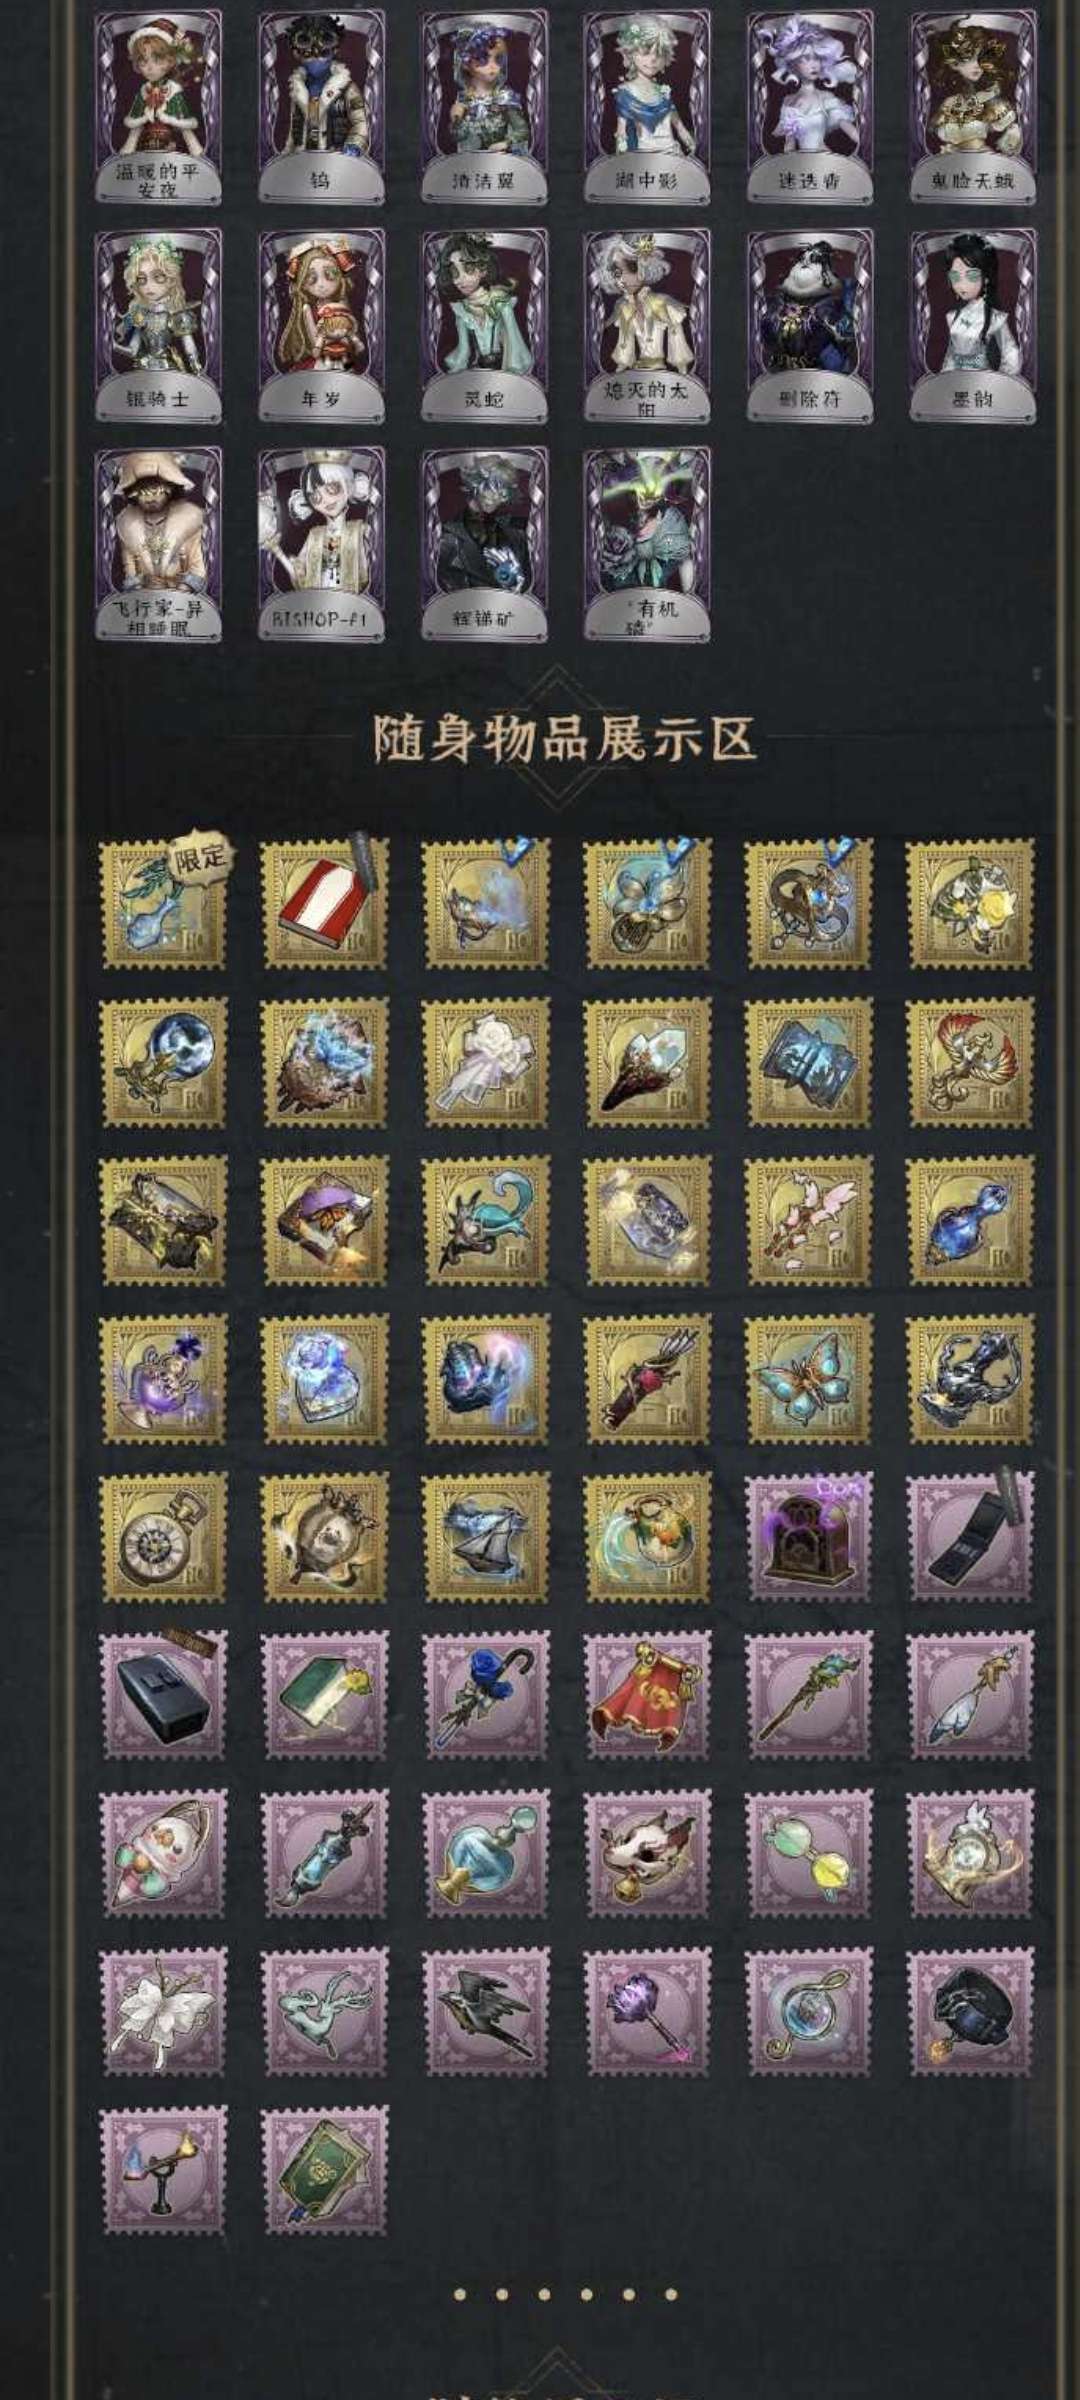Select the black flip phone accessory
The width and height of the screenshot is (1080, 2400).
(970, 1537)
